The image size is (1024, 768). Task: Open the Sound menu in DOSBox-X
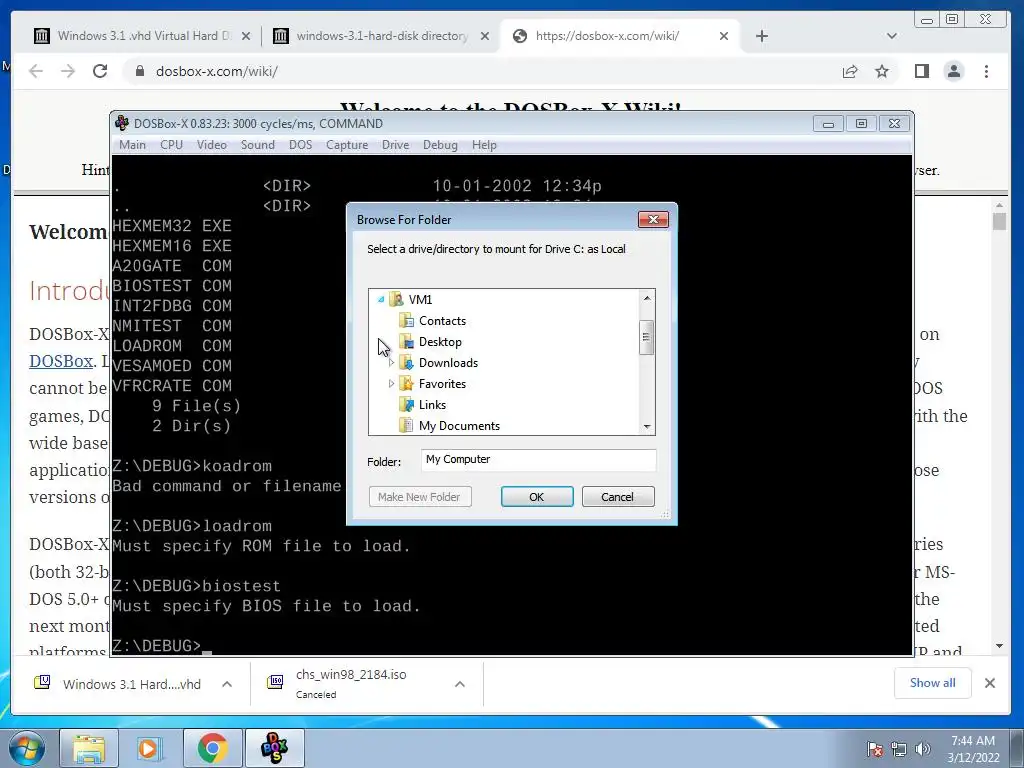tap(257, 145)
